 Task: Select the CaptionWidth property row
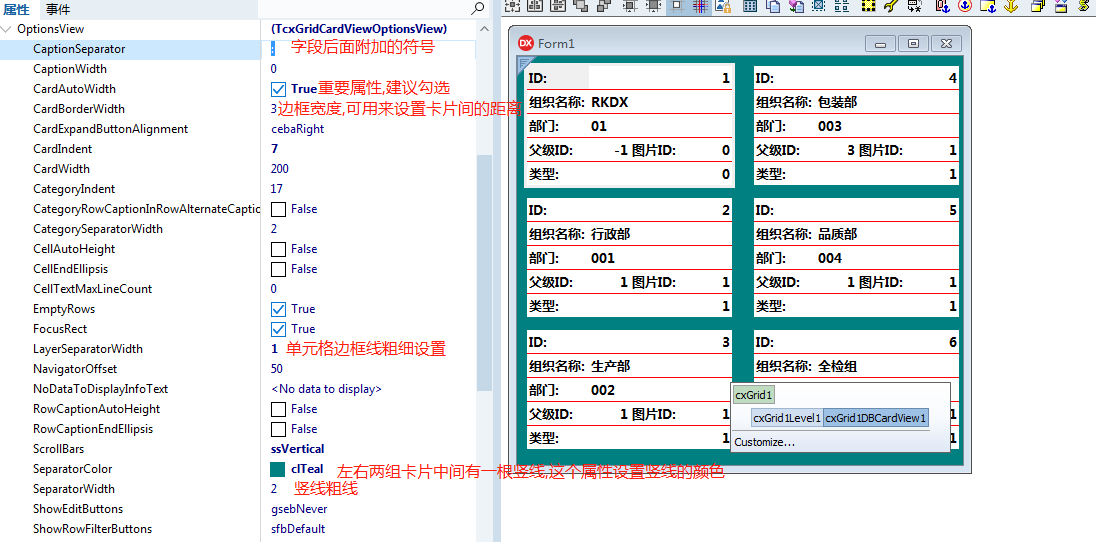coord(130,69)
